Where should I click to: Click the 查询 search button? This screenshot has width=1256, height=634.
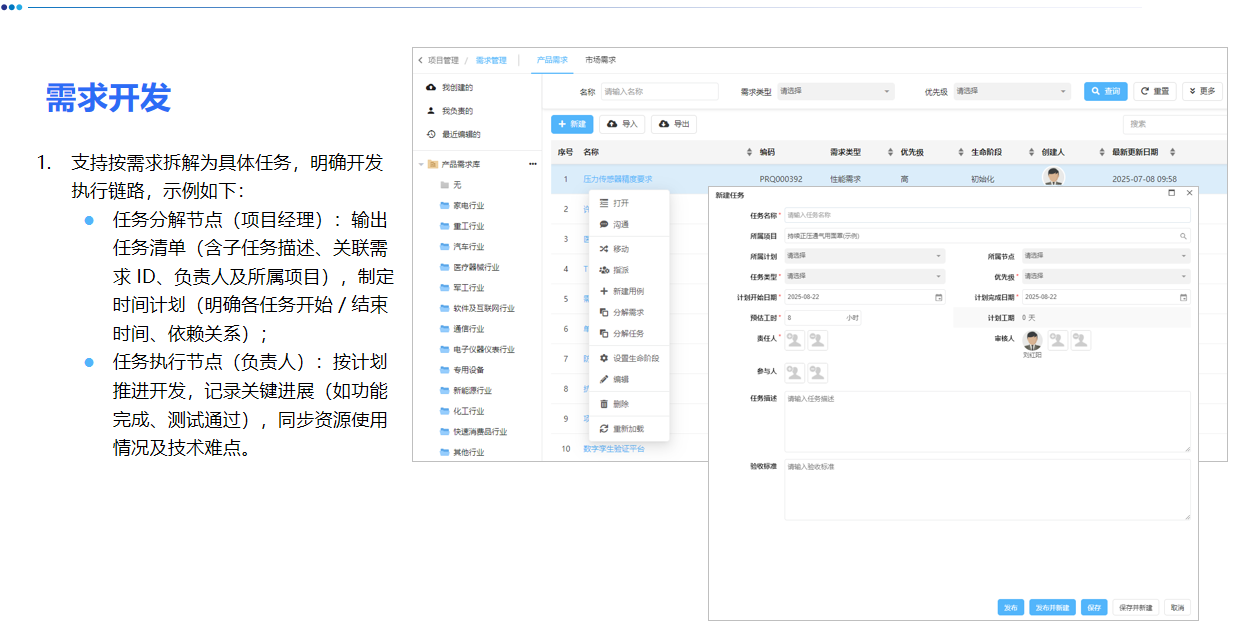click(1104, 91)
